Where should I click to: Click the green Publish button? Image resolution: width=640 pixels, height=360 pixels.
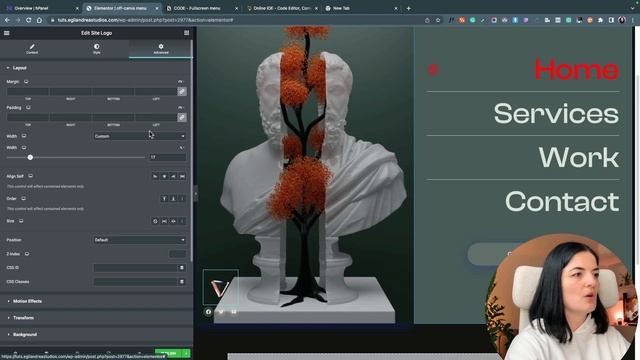point(169,353)
